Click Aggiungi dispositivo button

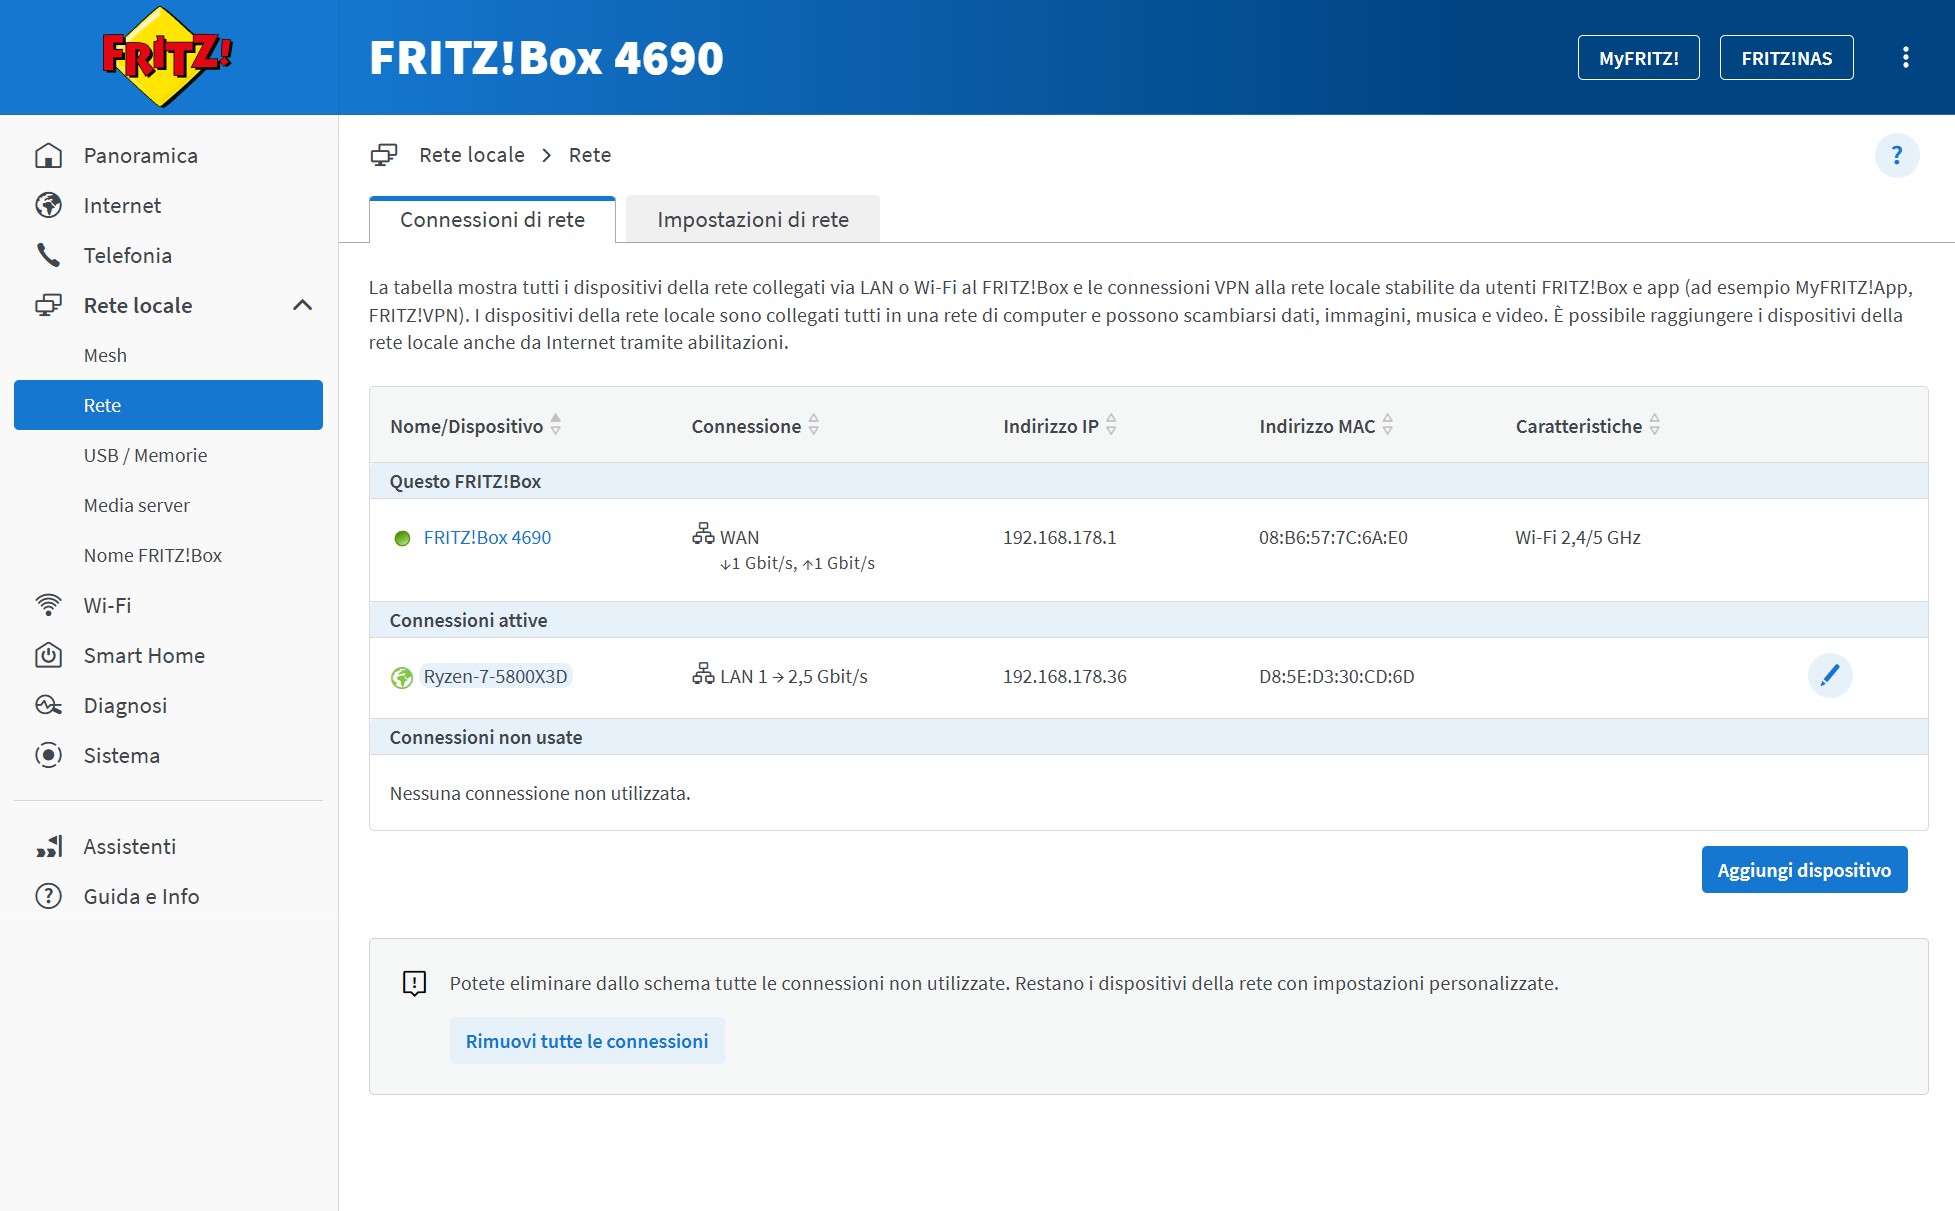1804,870
